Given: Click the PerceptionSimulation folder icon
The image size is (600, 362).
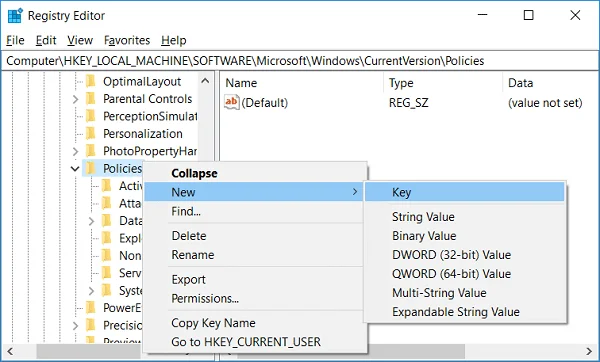Looking at the screenshot, I should 91,116.
